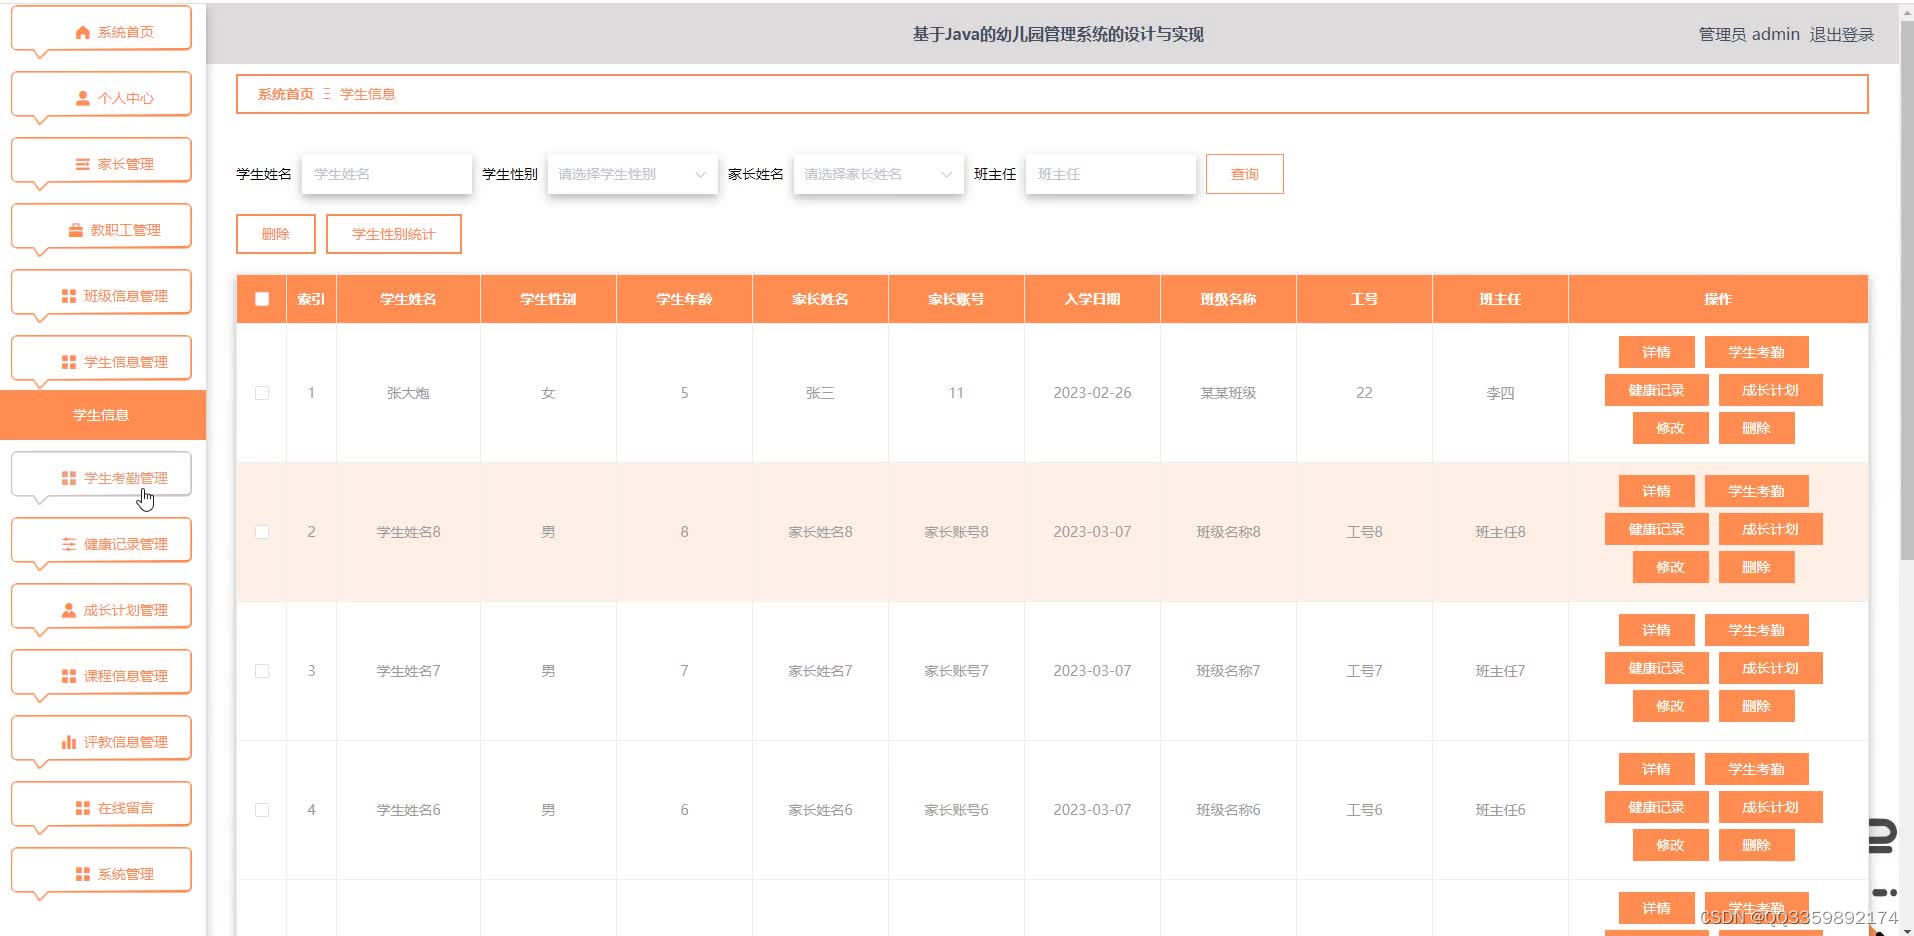Screen dimensions: 1914x936
Task: Click the person icon beside 成长计划管理
Action: [x=69, y=610]
